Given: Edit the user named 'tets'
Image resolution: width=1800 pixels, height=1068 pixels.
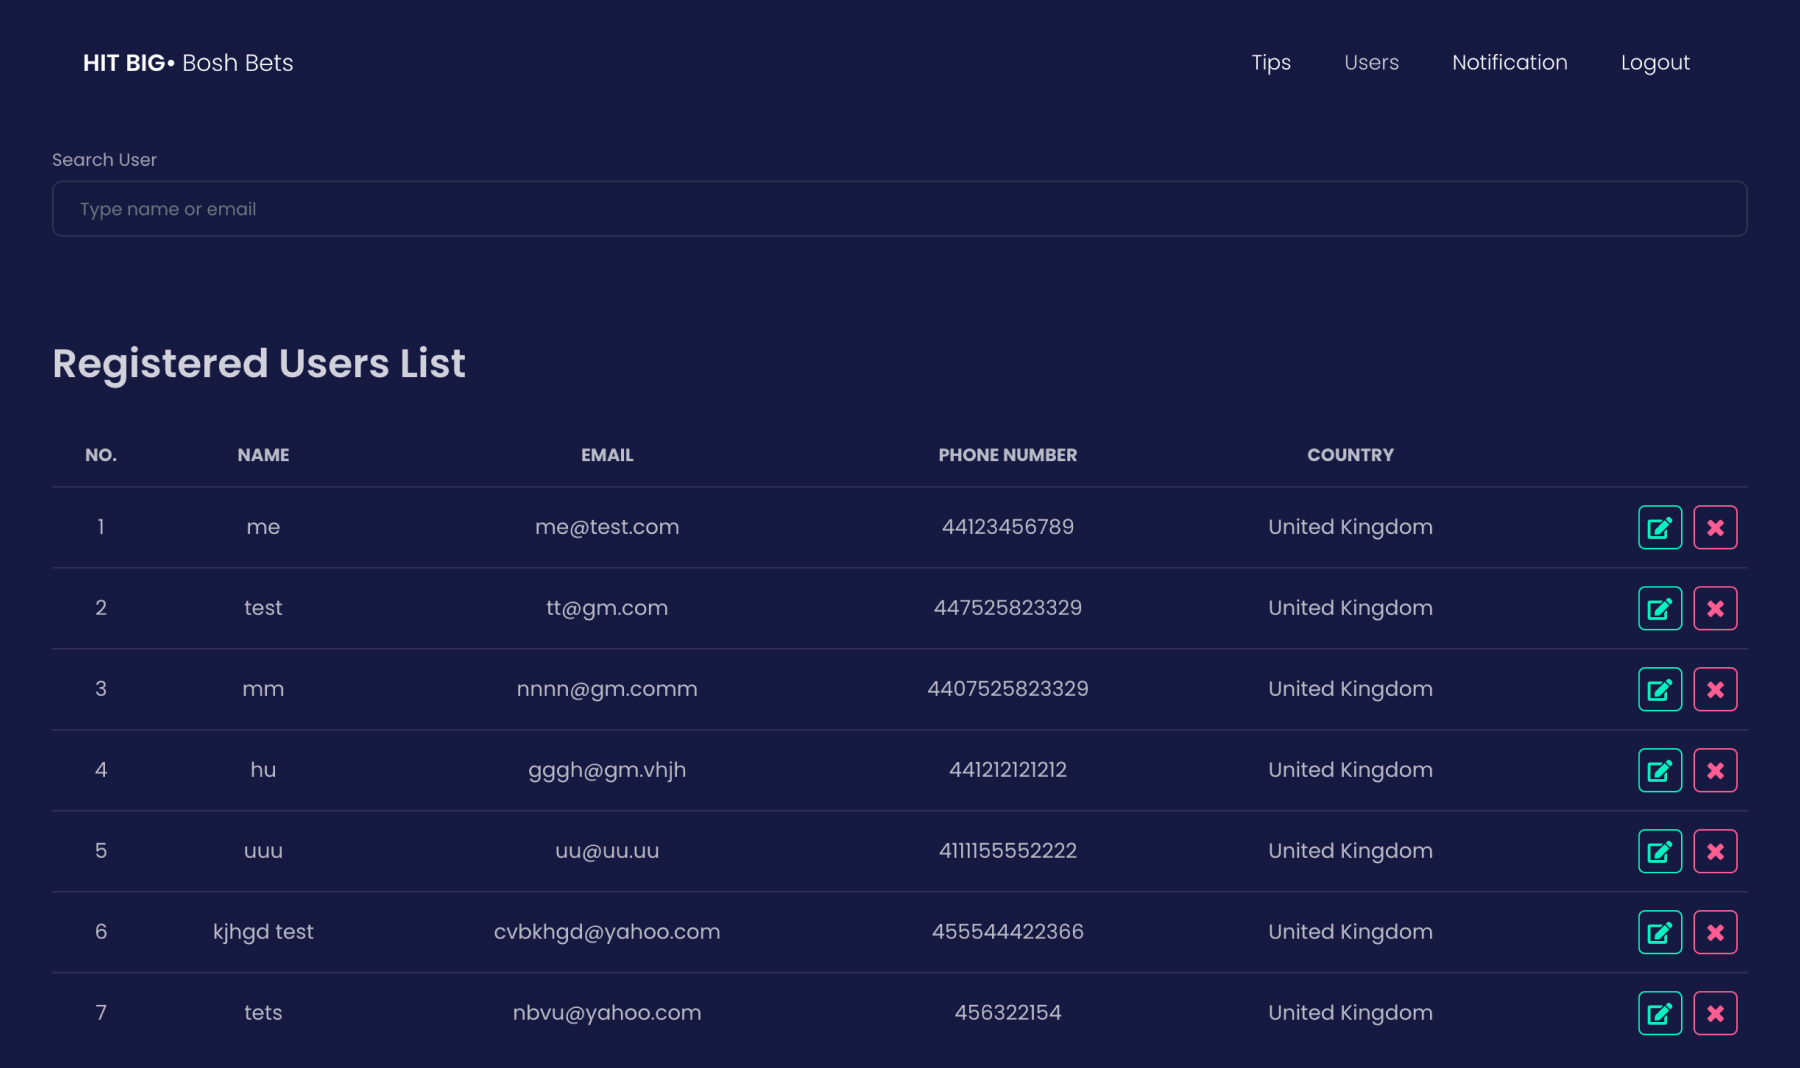Looking at the screenshot, I should (1659, 1014).
